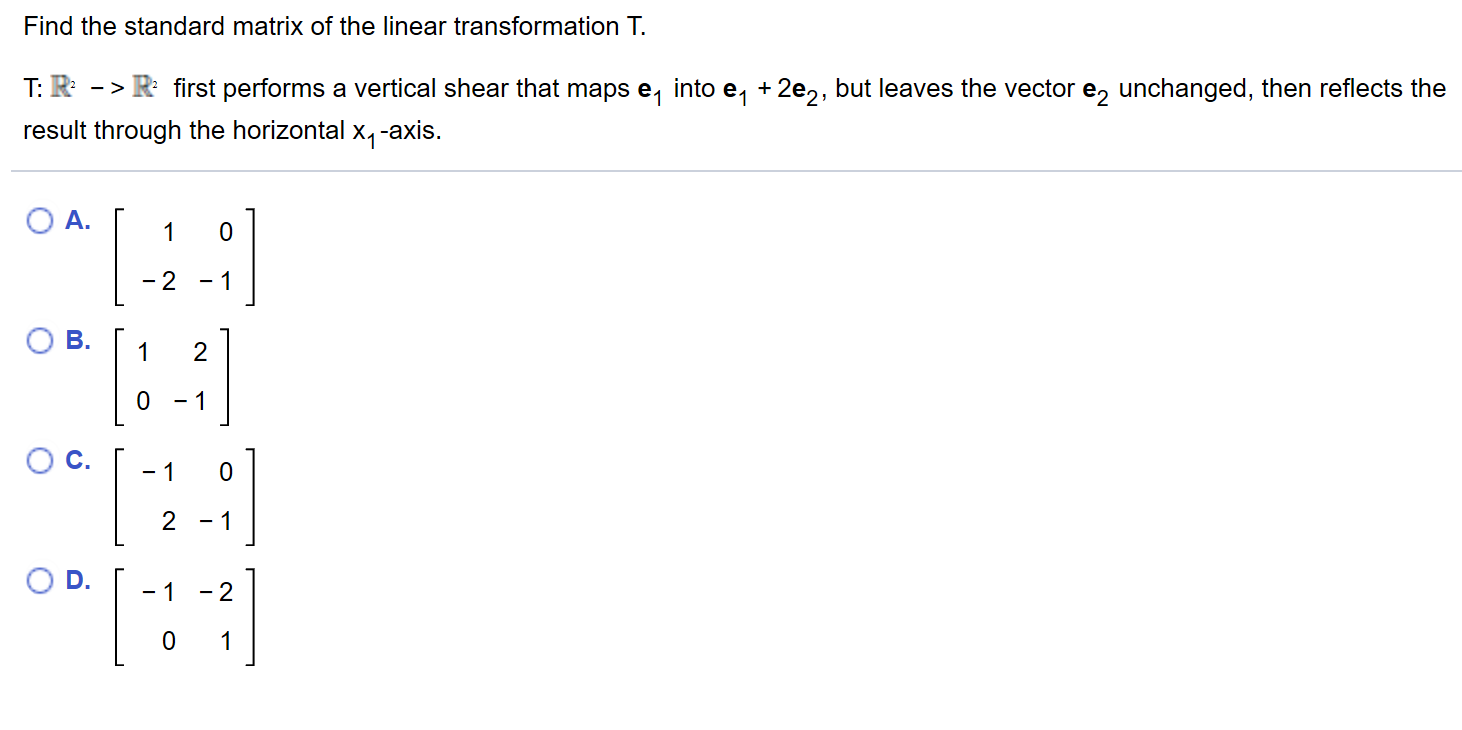Click the horizontal divider below the question text

point(731,170)
